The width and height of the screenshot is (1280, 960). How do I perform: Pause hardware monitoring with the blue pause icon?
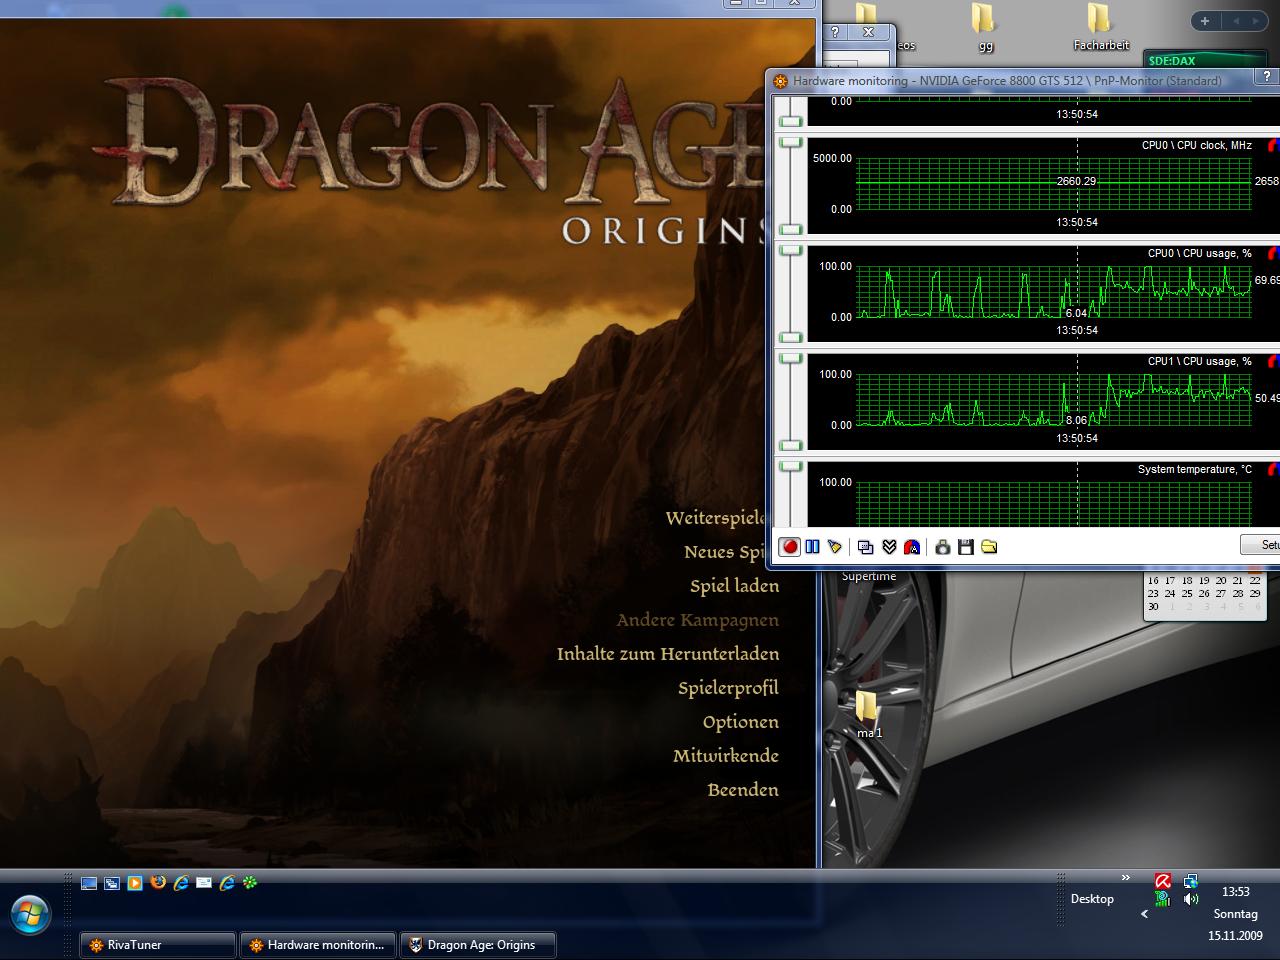812,547
